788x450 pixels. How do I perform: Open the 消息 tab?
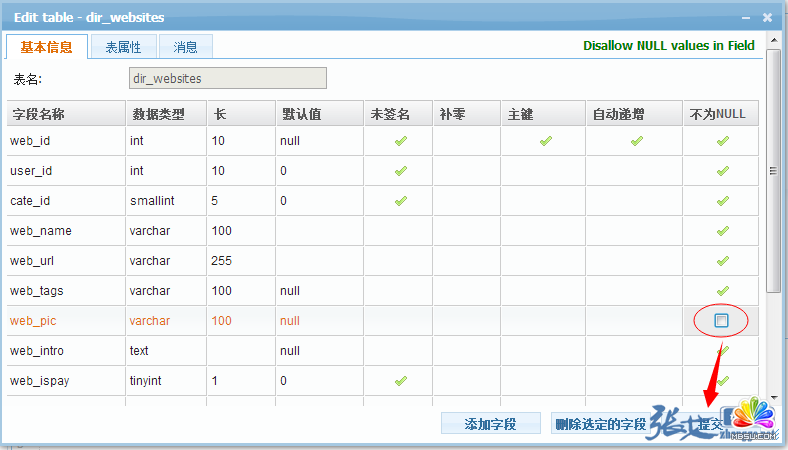point(185,47)
